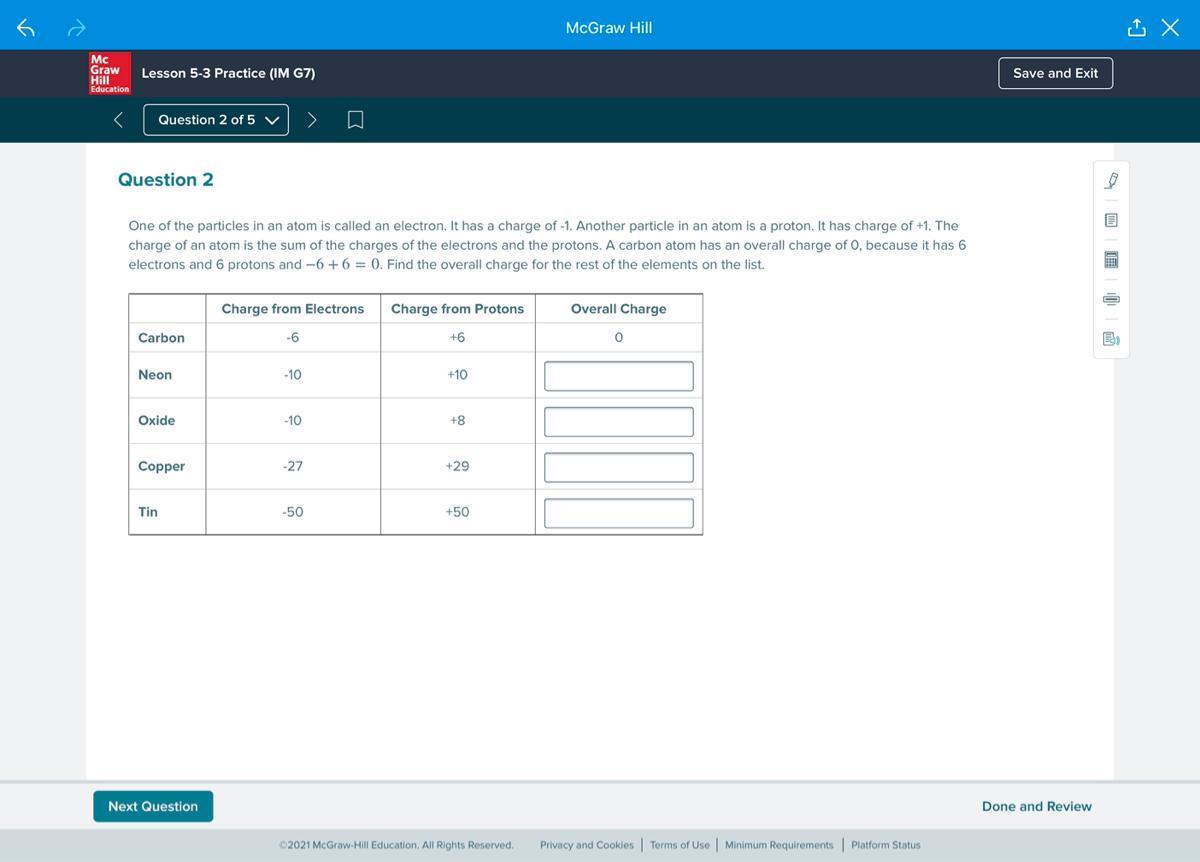Click Neon's +10 proton charge cell
Image resolution: width=1200 pixels, height=862 pixels.
457,375
